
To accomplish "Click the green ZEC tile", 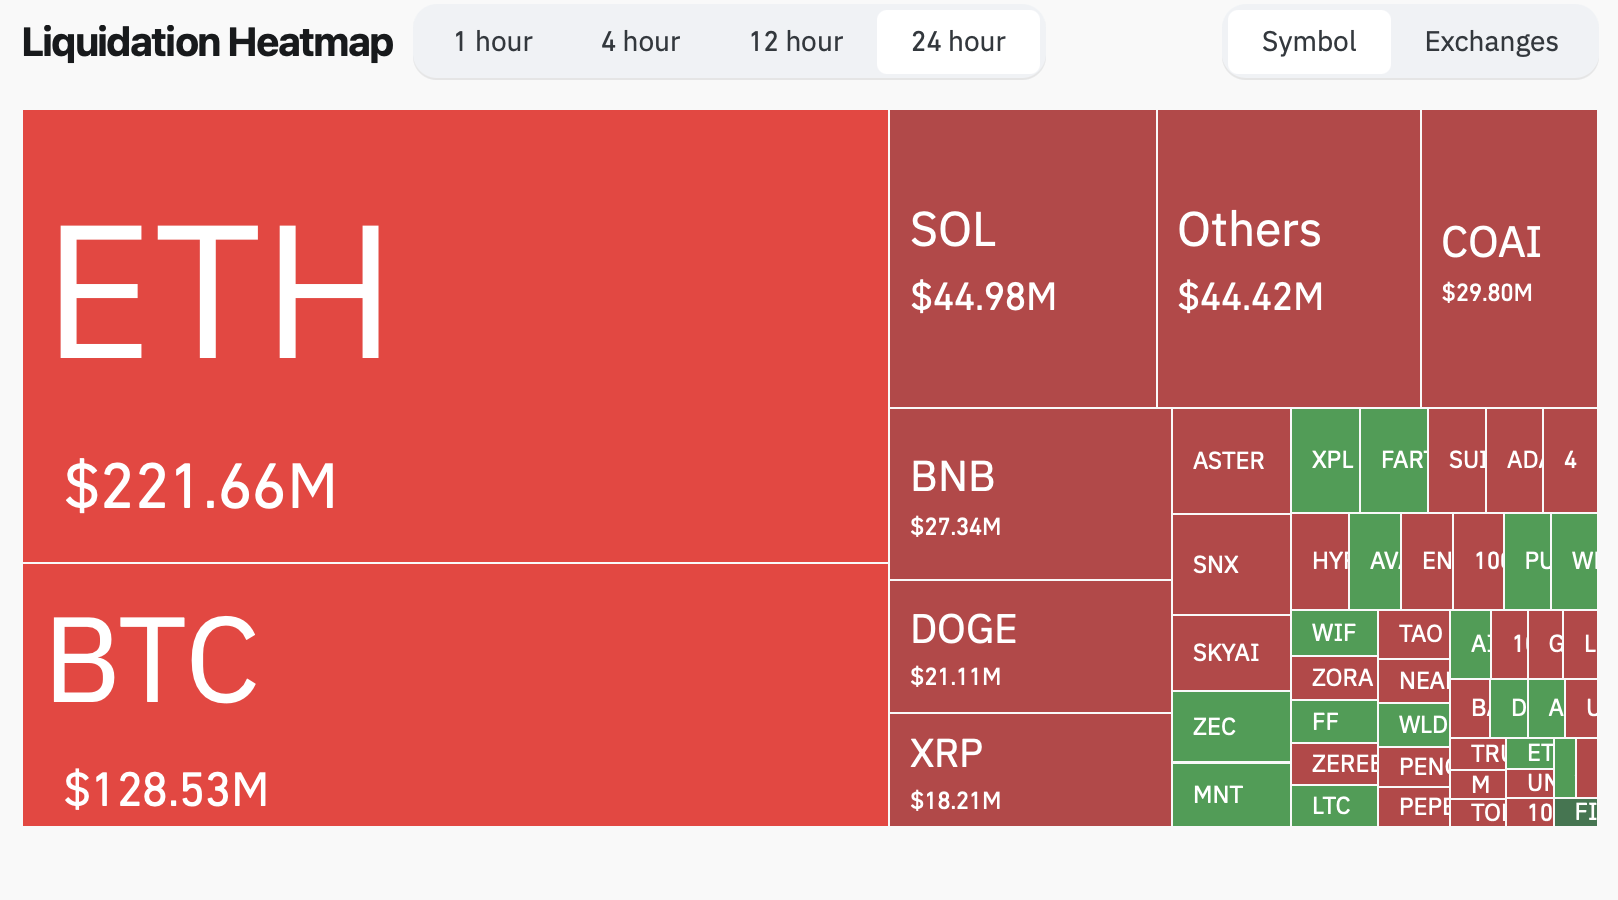I will pyautogui.click(x=1231, y=726).
